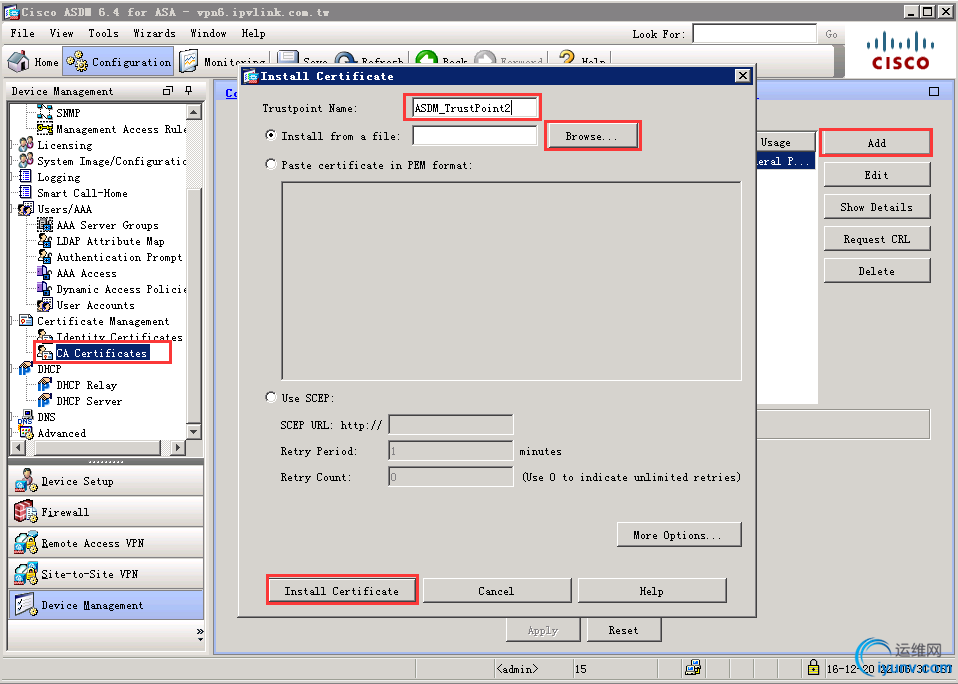Click the More Options... button
The width and height of the screenshot is (958, 684).
(679, 535)
